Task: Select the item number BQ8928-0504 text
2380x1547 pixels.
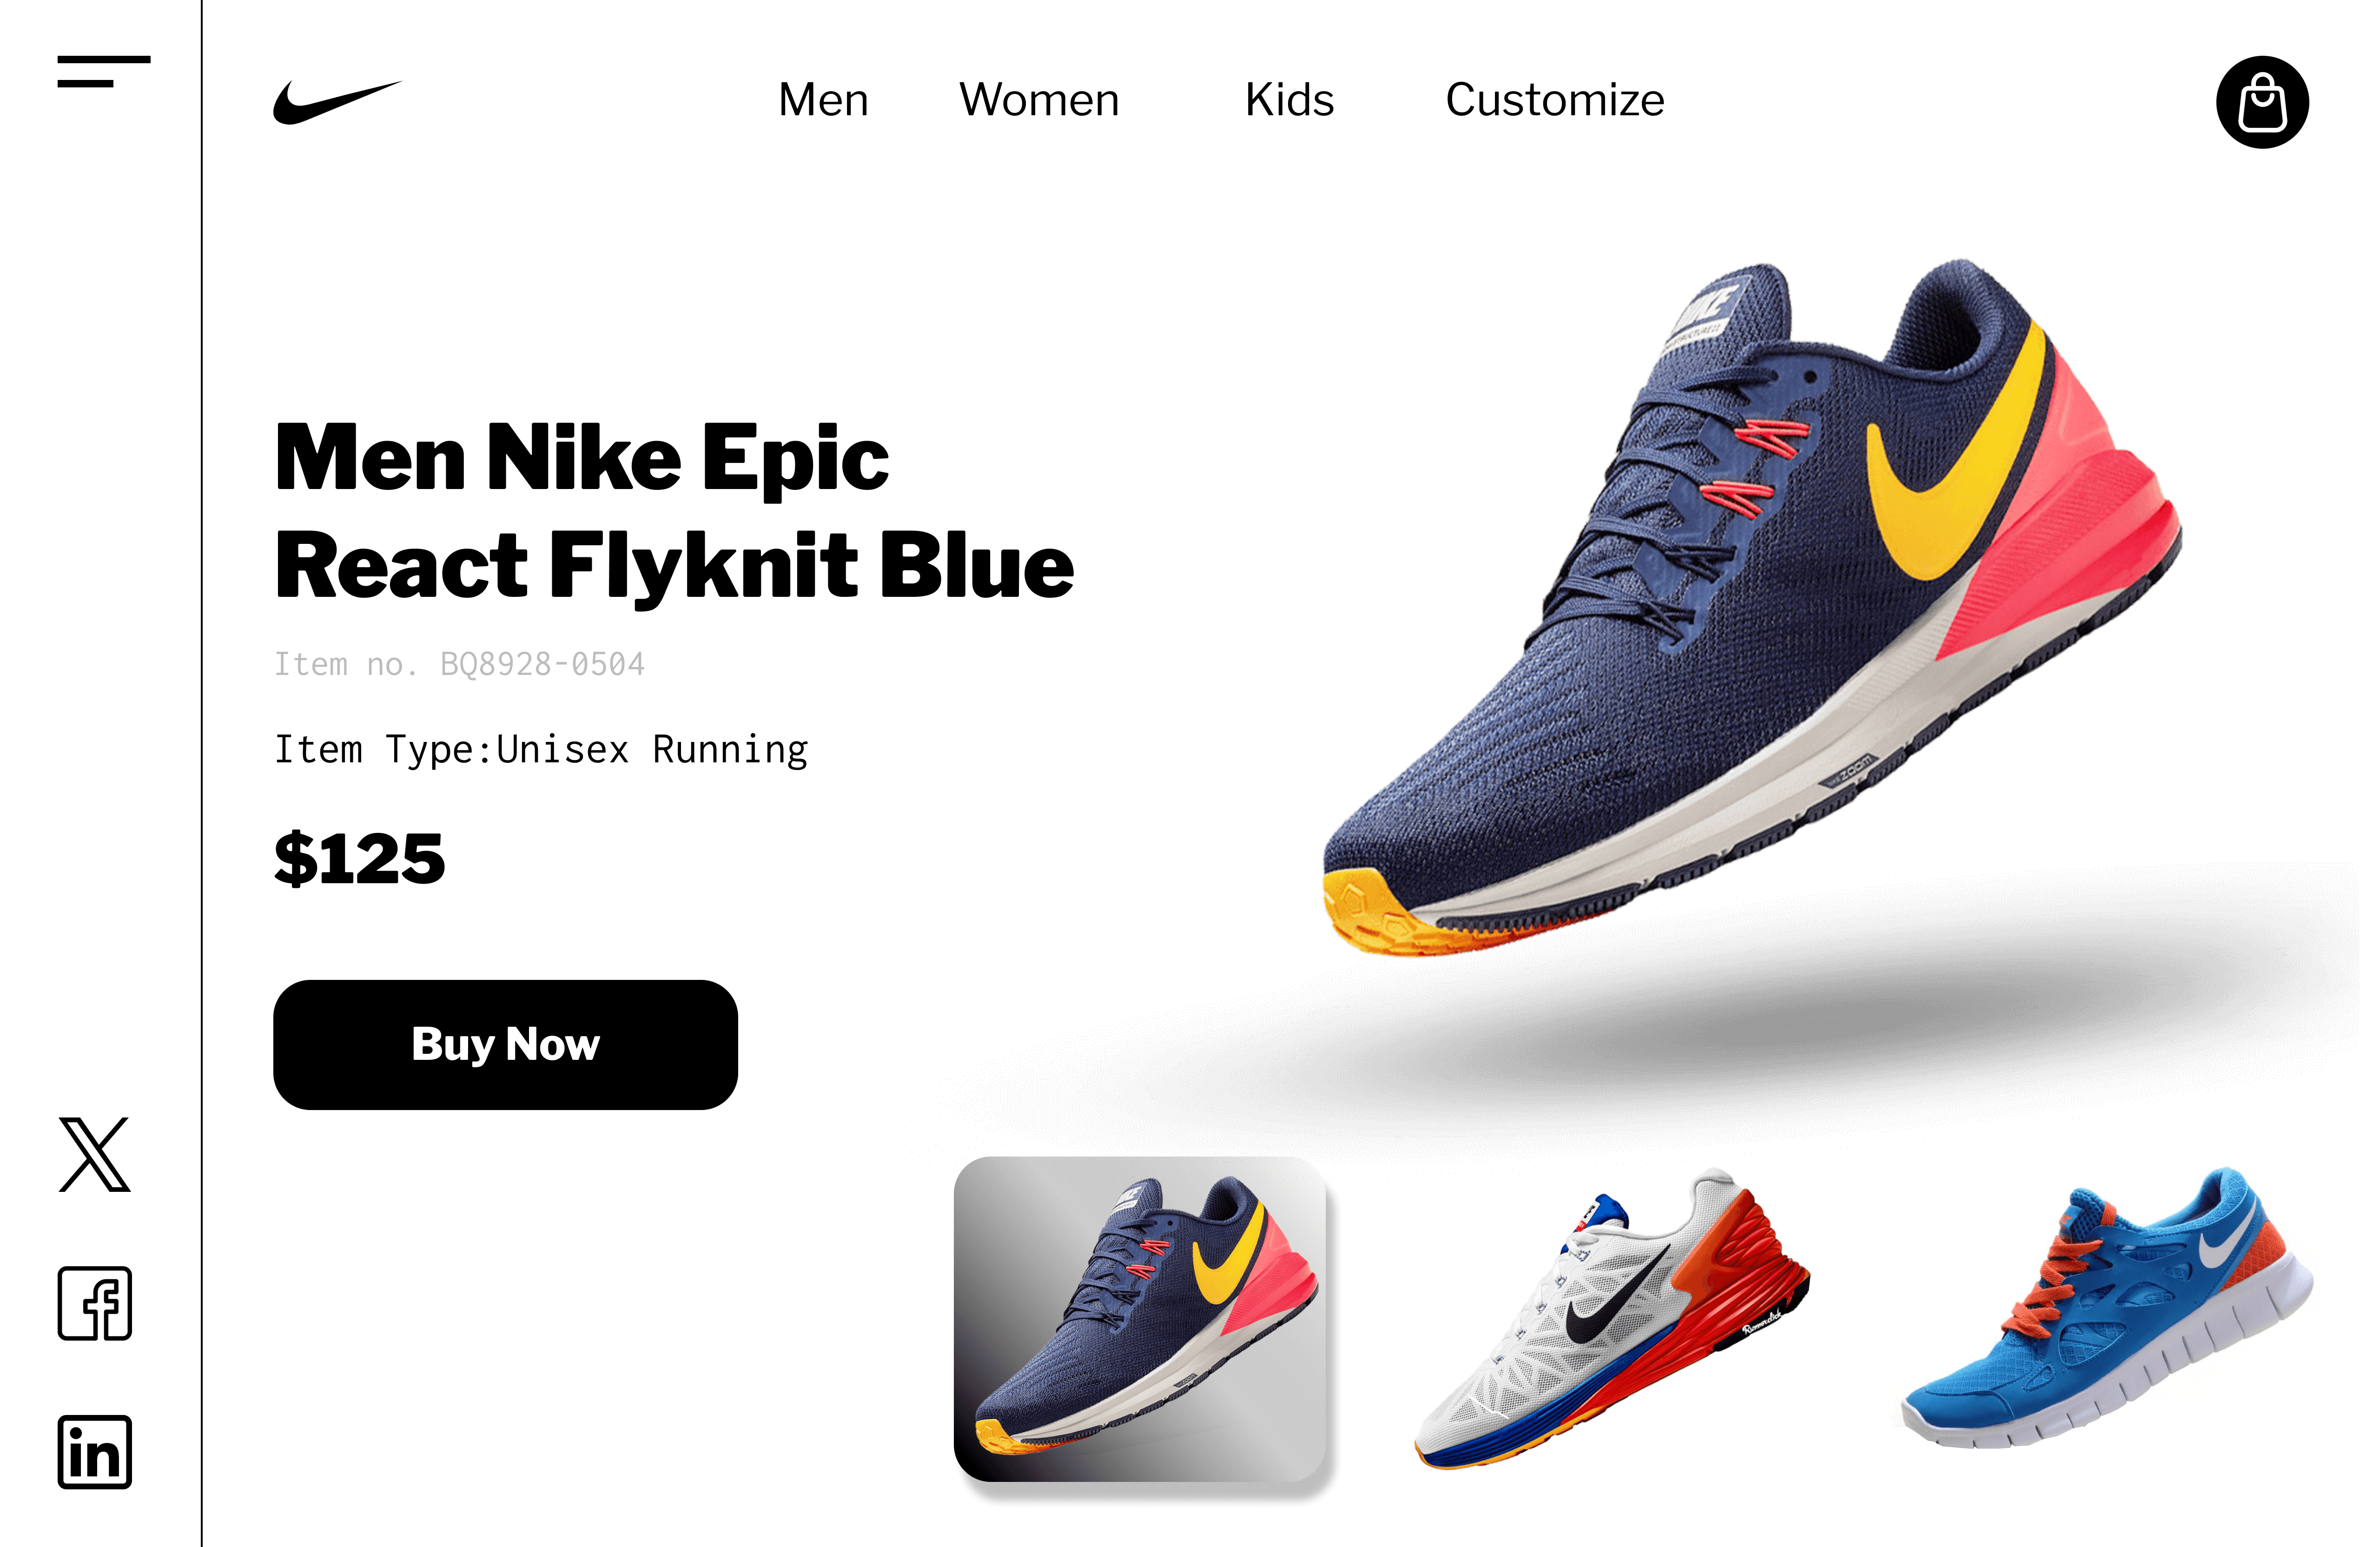Action: [542, 664]
